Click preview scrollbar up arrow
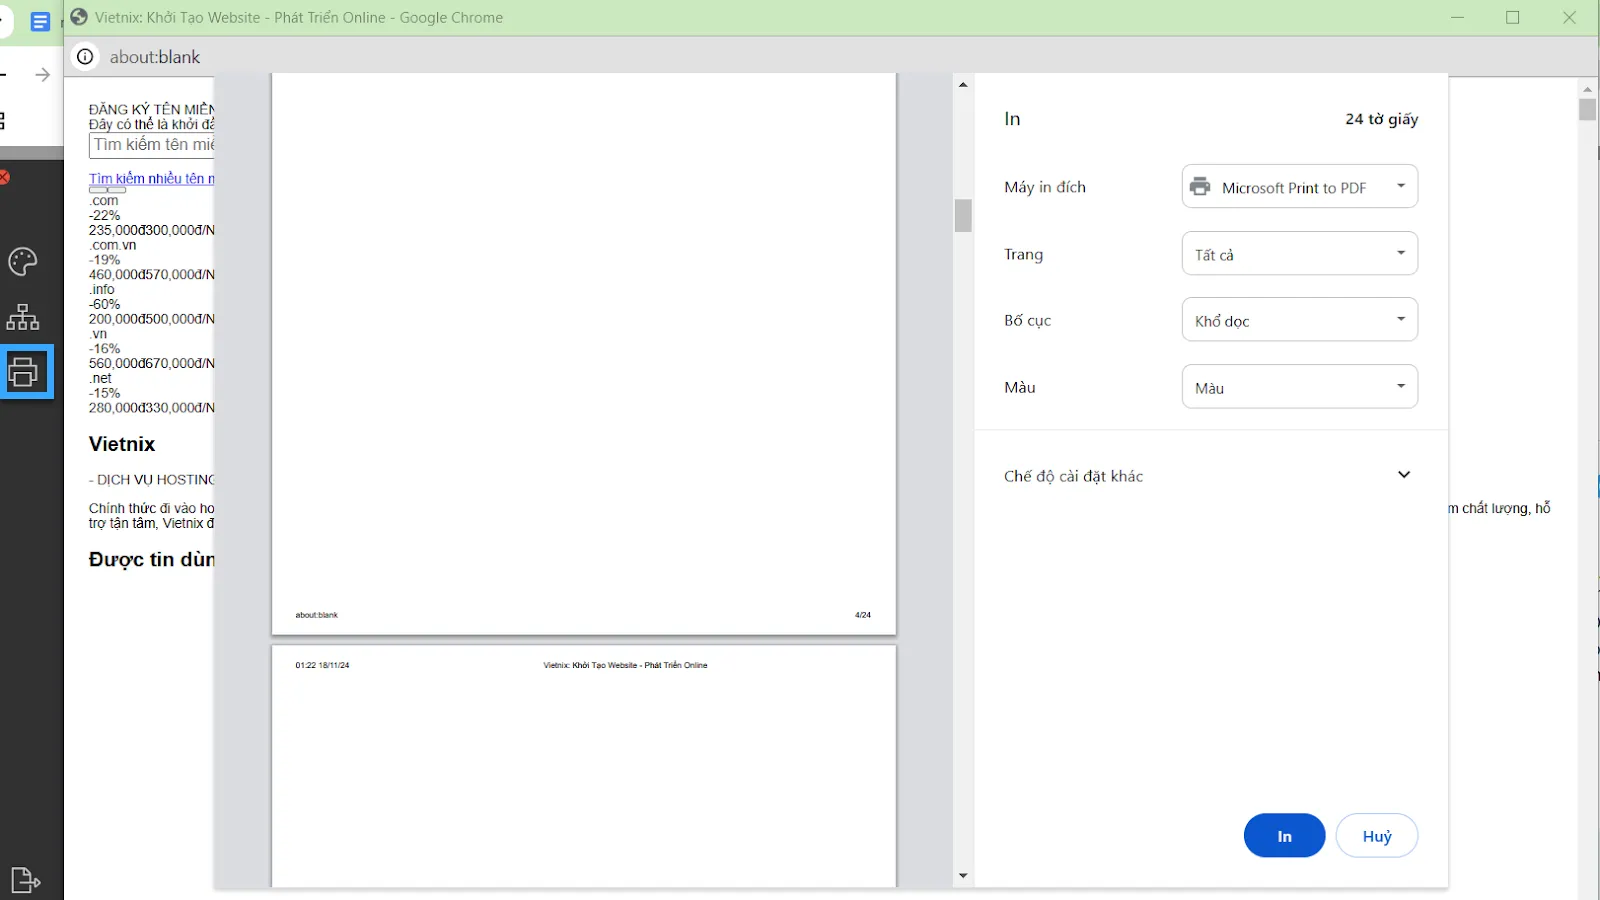Image resolution: width=1600 pixels, height=900 pixels. tap(963, 85)
